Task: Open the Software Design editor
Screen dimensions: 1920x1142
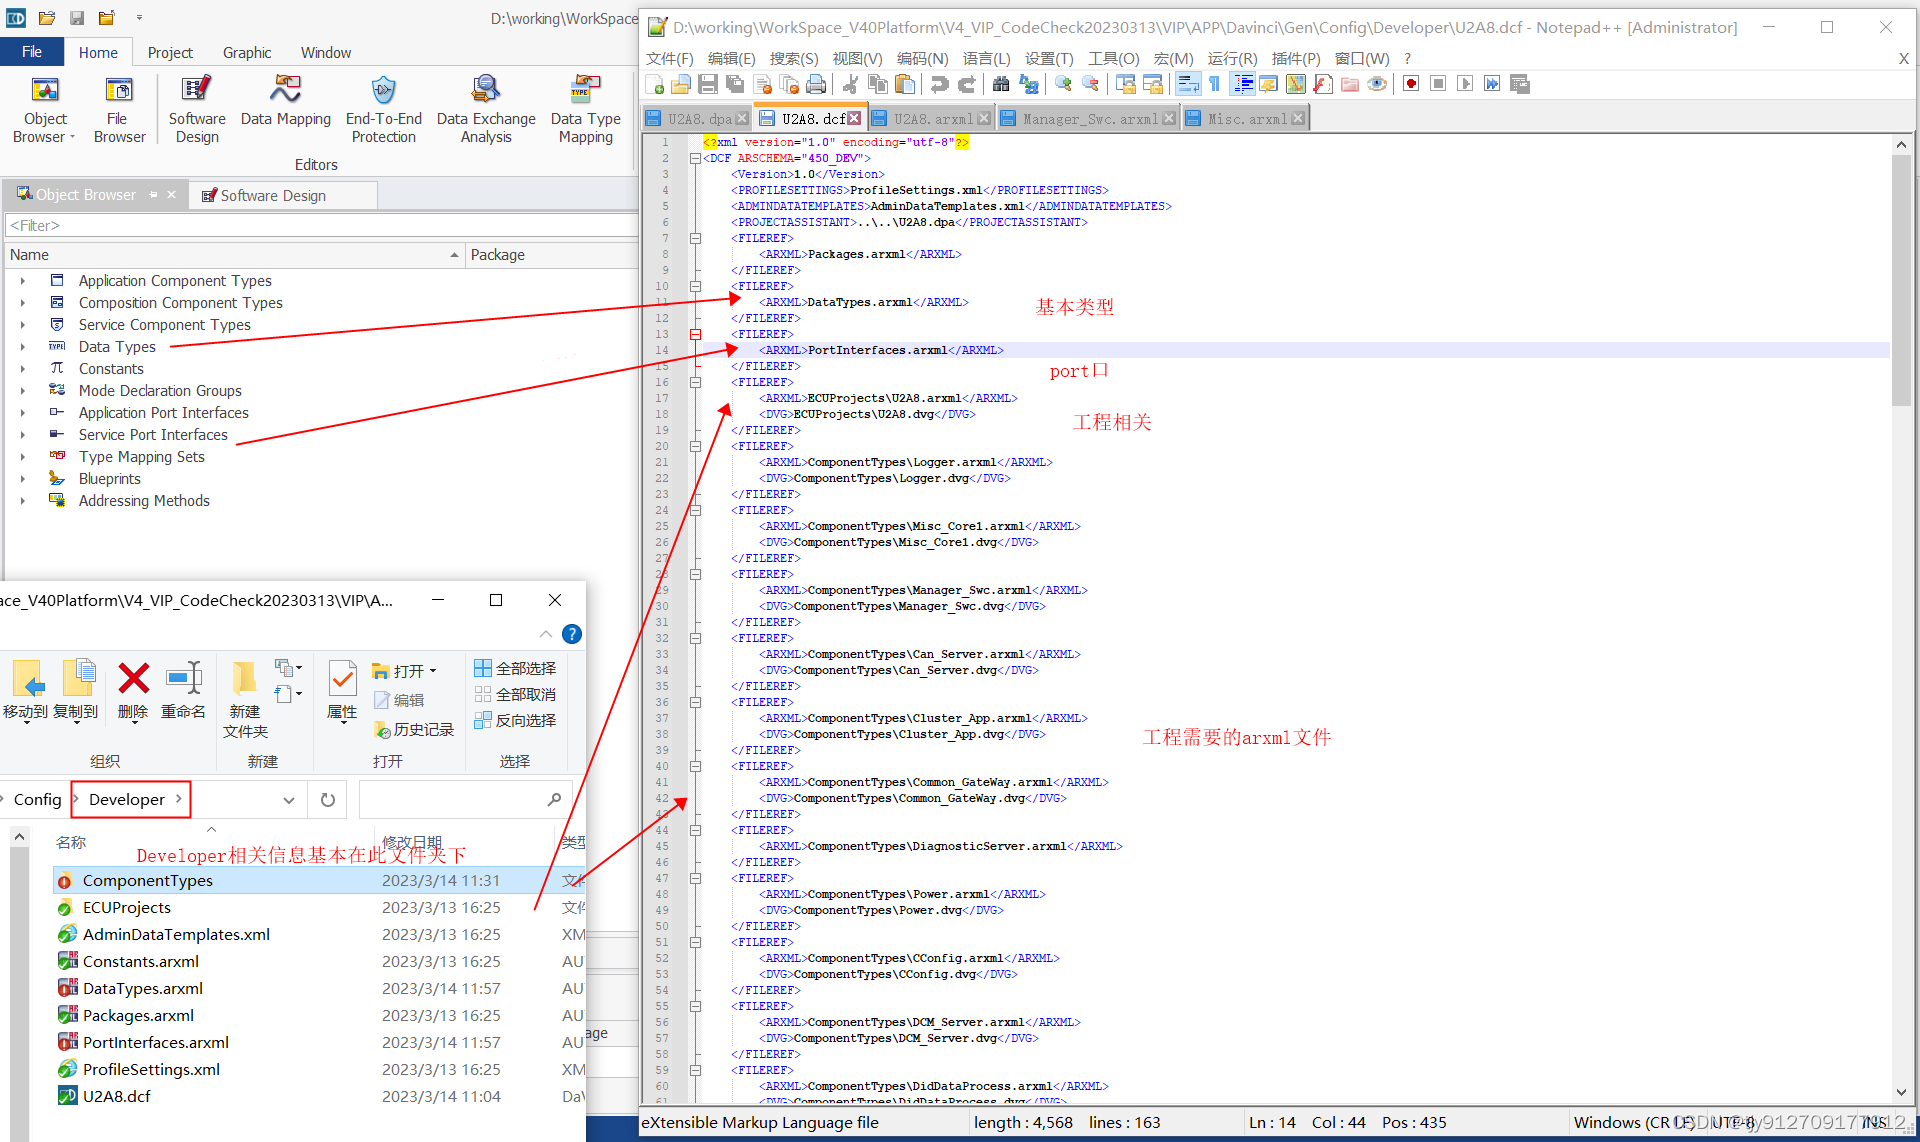Action: coord(196,108)
